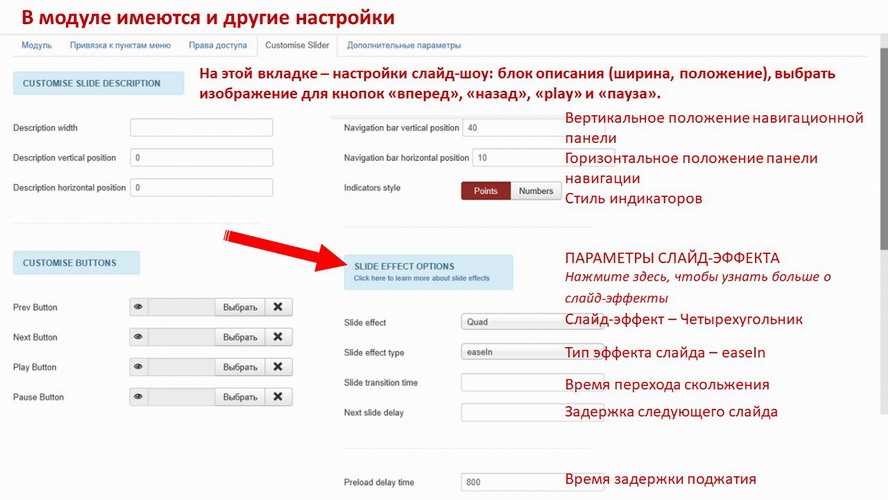Open the Привязка к пунктам меню tab
The image size is (888, 500).
pyautogui.click(x=120, y=45)
